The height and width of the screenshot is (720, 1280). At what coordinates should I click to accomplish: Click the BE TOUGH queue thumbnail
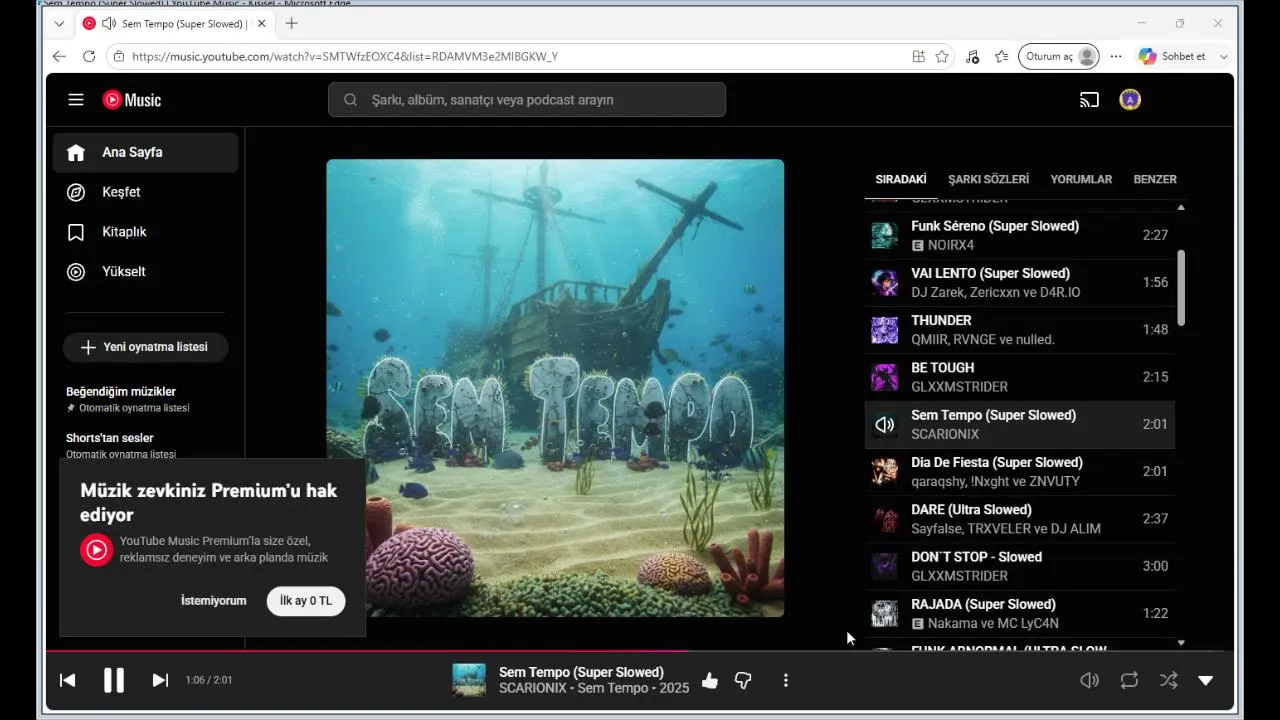point(884,377)
